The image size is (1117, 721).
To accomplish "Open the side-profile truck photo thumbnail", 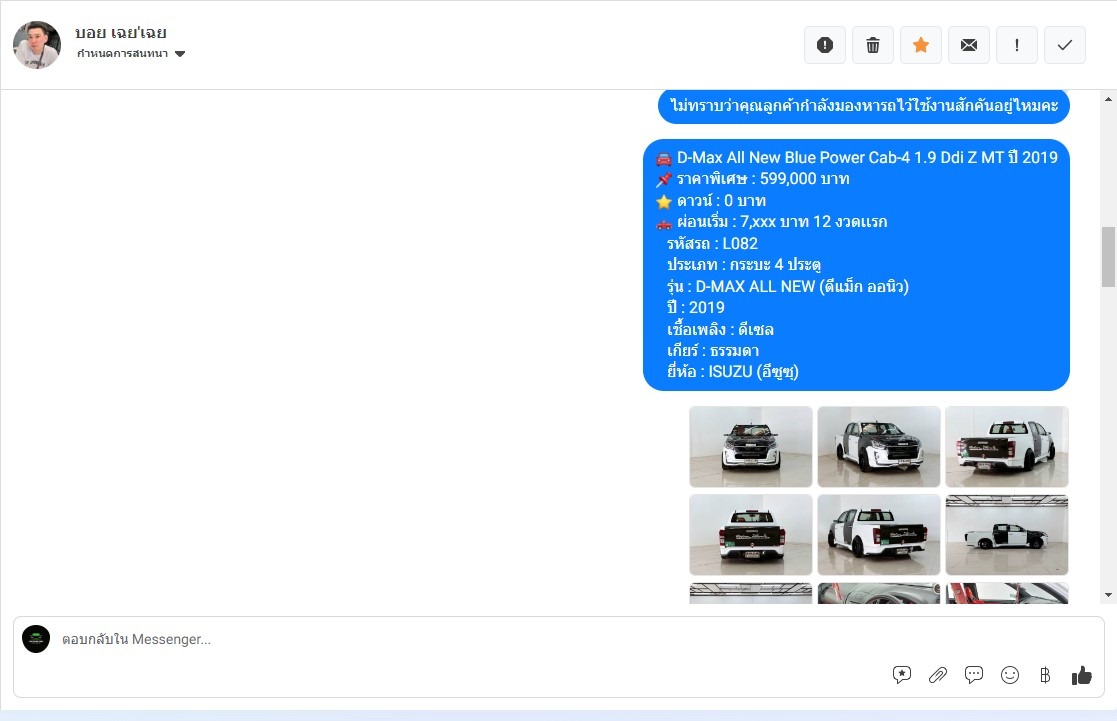I will (1006, 535).
